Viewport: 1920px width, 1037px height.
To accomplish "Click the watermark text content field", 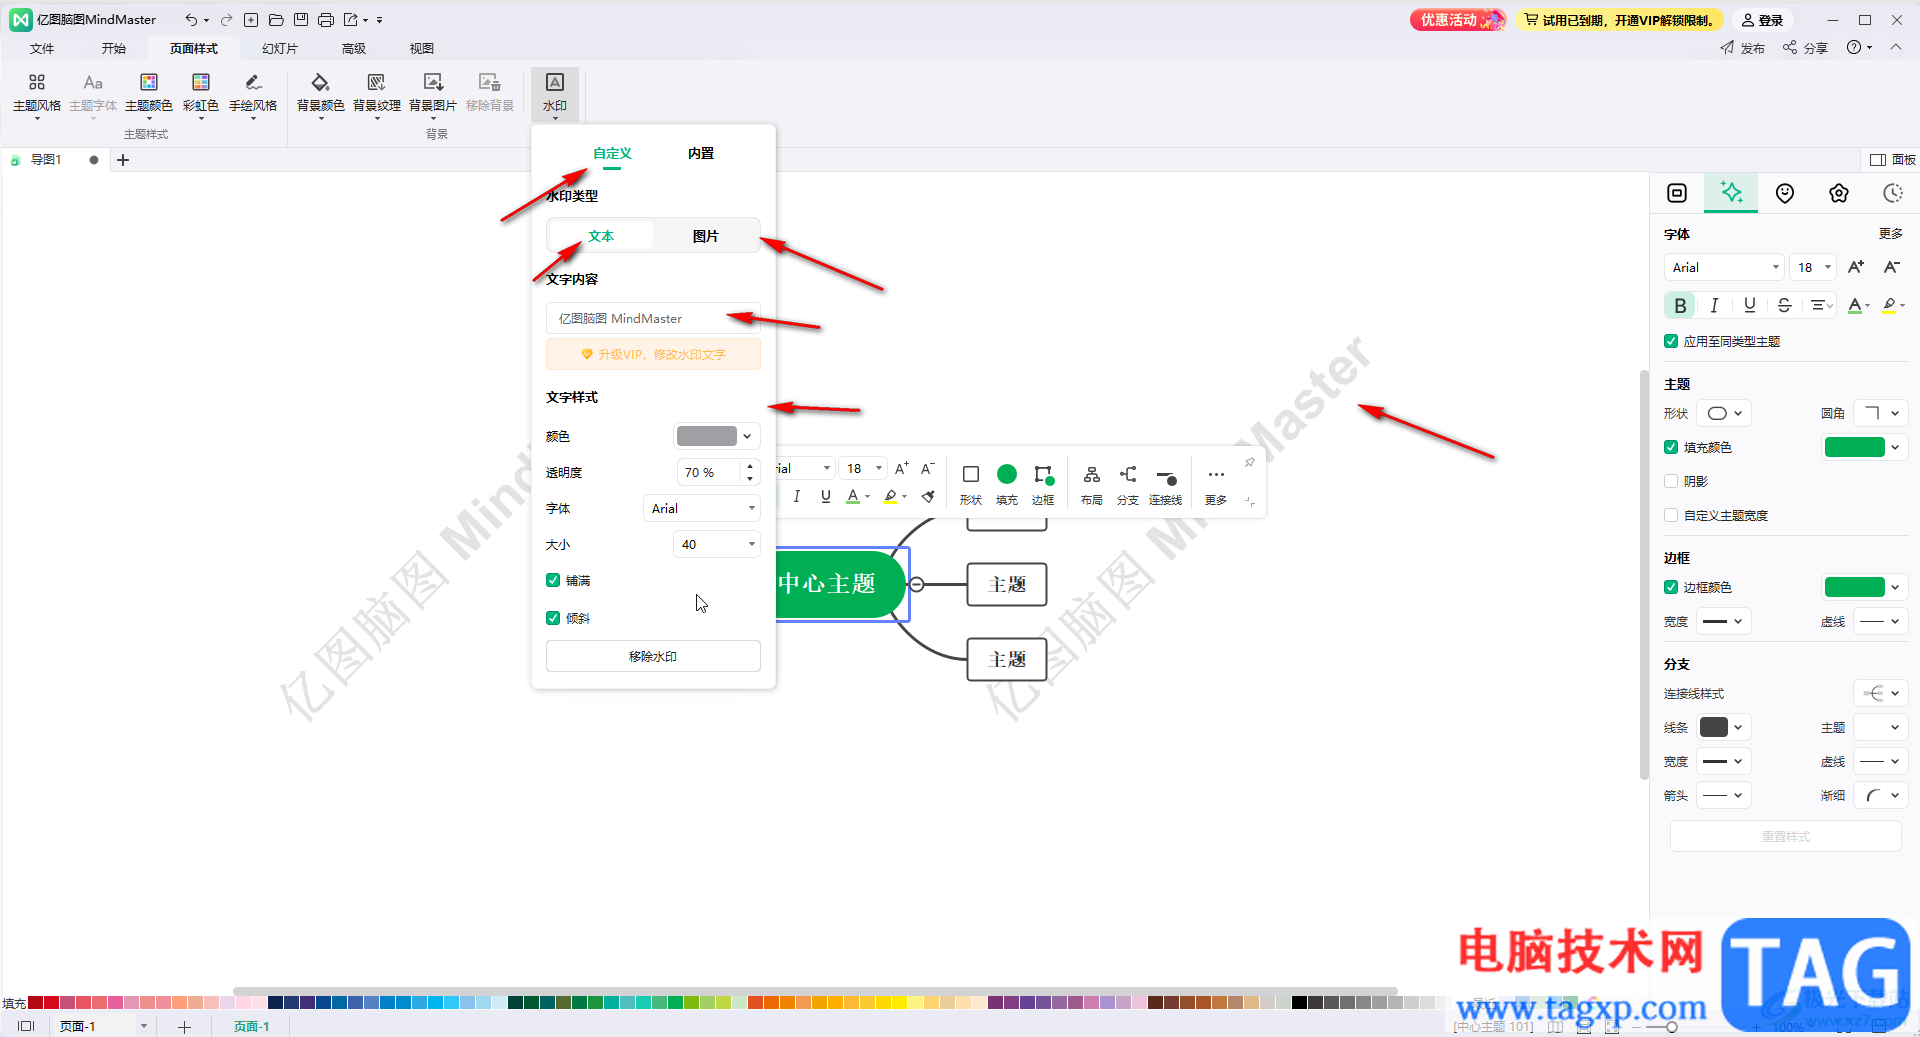I will pos(653,318).
